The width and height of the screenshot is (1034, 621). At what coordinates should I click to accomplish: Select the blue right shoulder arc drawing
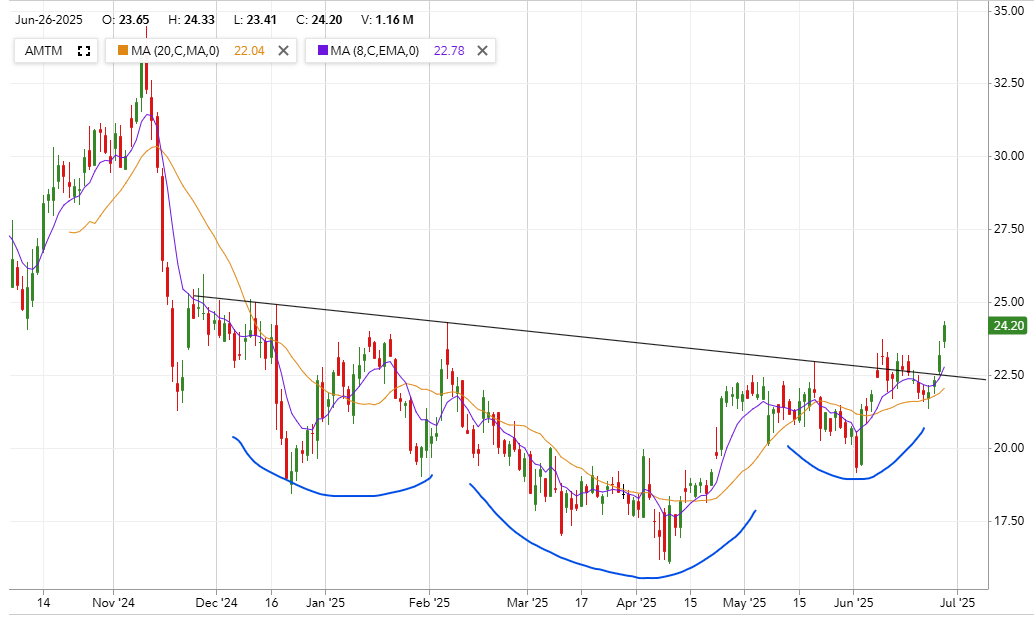(x=855, y=479)
